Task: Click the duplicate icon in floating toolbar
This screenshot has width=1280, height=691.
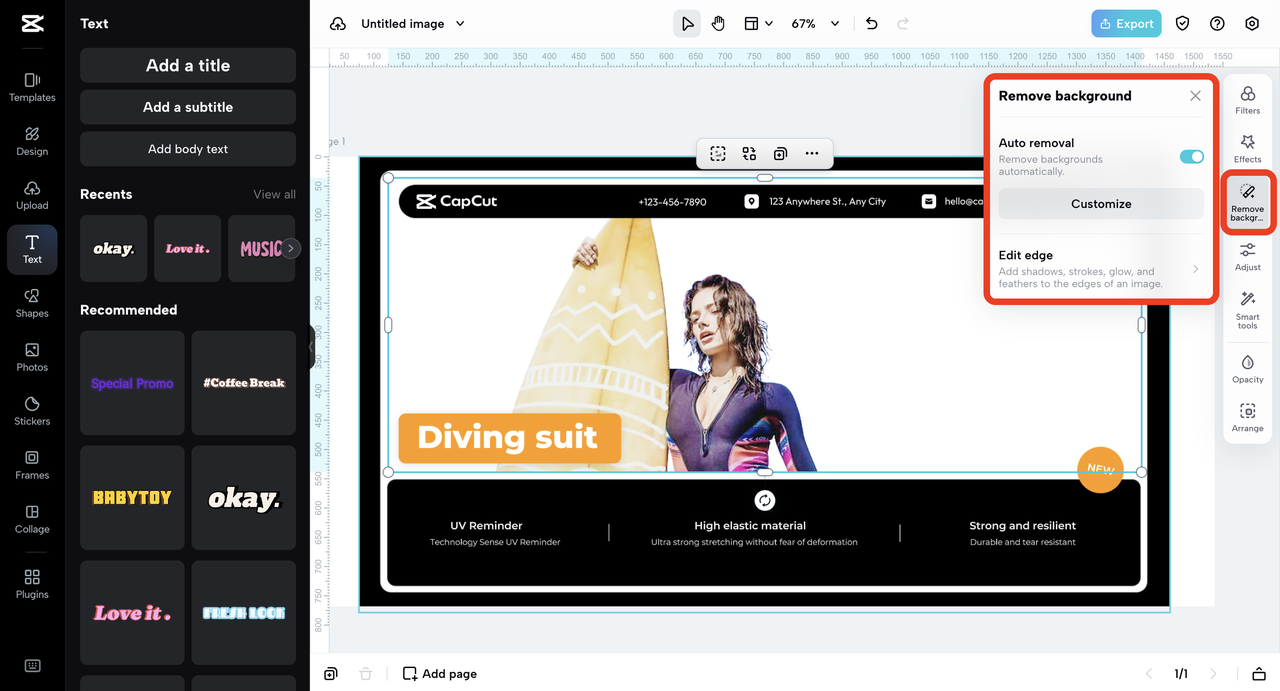Action: (780, 153)
